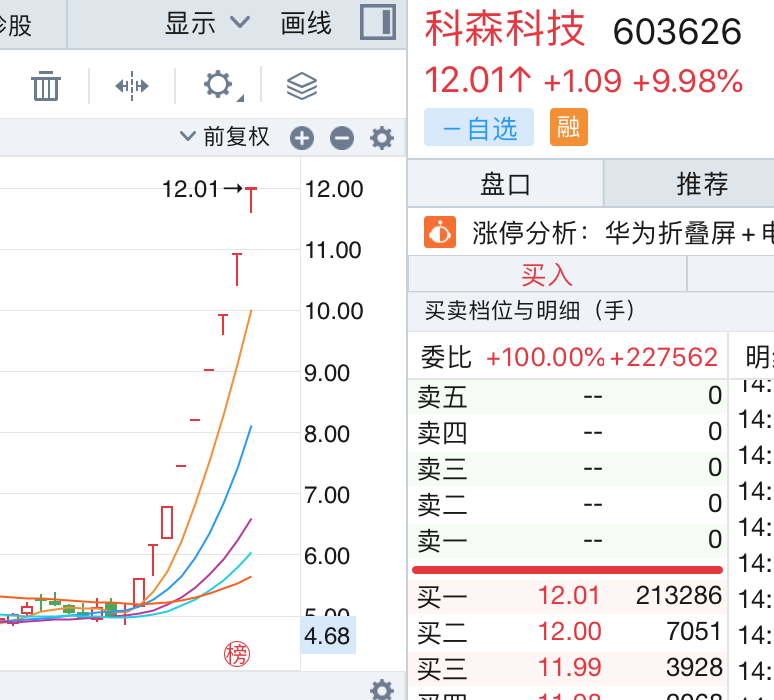Select the 卖四 row
Image resolution: width=774 pixels, height=700 pixels.
pyautogui.click(x=568, y=432)
